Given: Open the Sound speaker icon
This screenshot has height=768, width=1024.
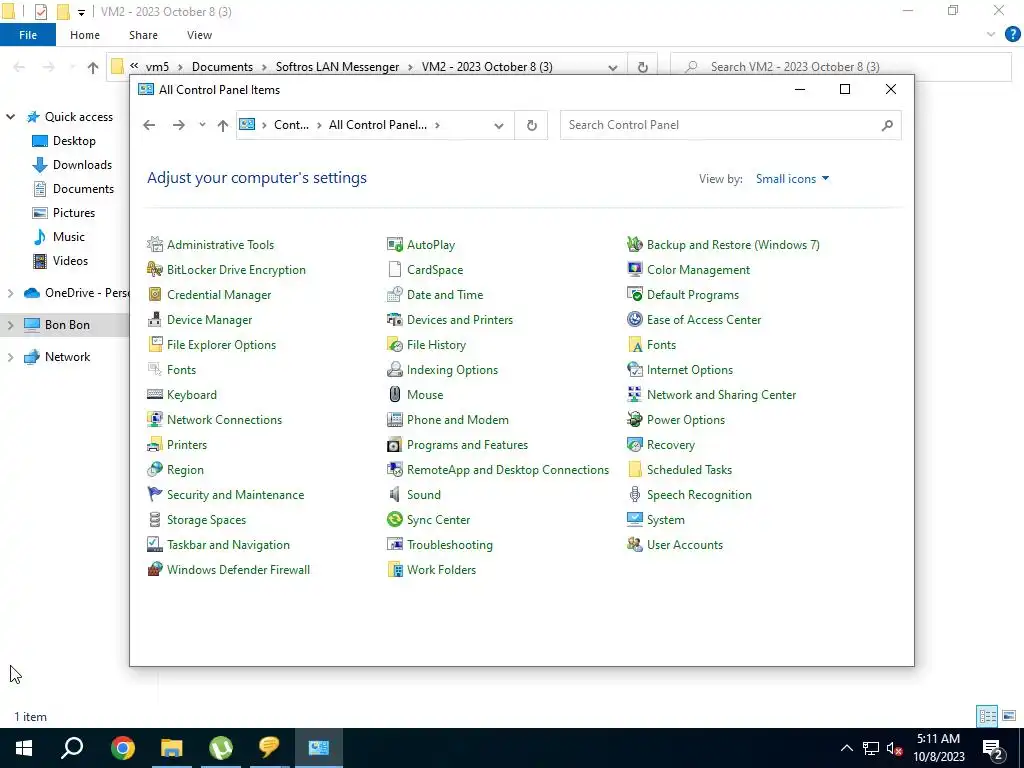Looking at the screenshot, I should tap(394, 494).
